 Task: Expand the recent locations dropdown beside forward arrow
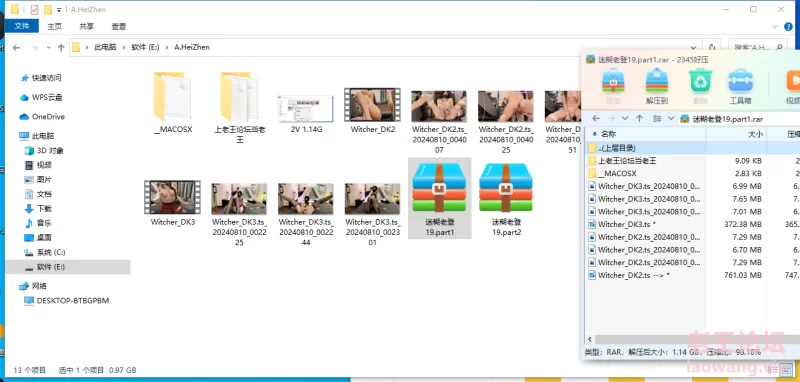point(48,47)
